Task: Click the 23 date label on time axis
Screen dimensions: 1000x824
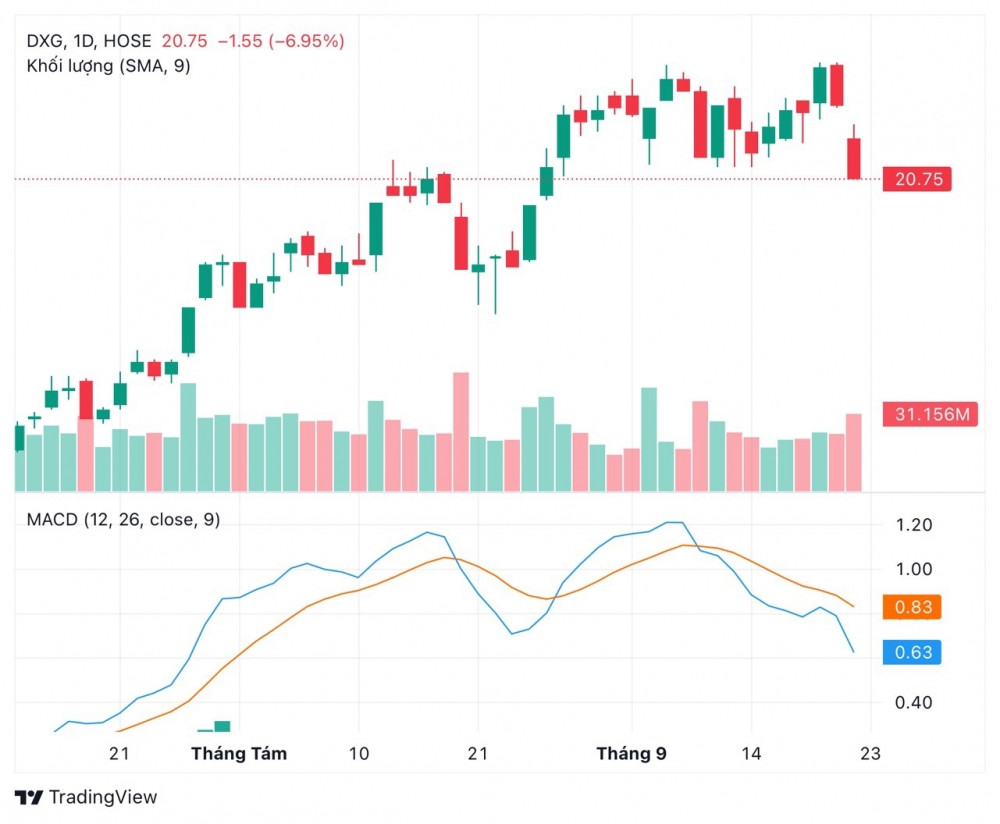Action: click(870, 753)
